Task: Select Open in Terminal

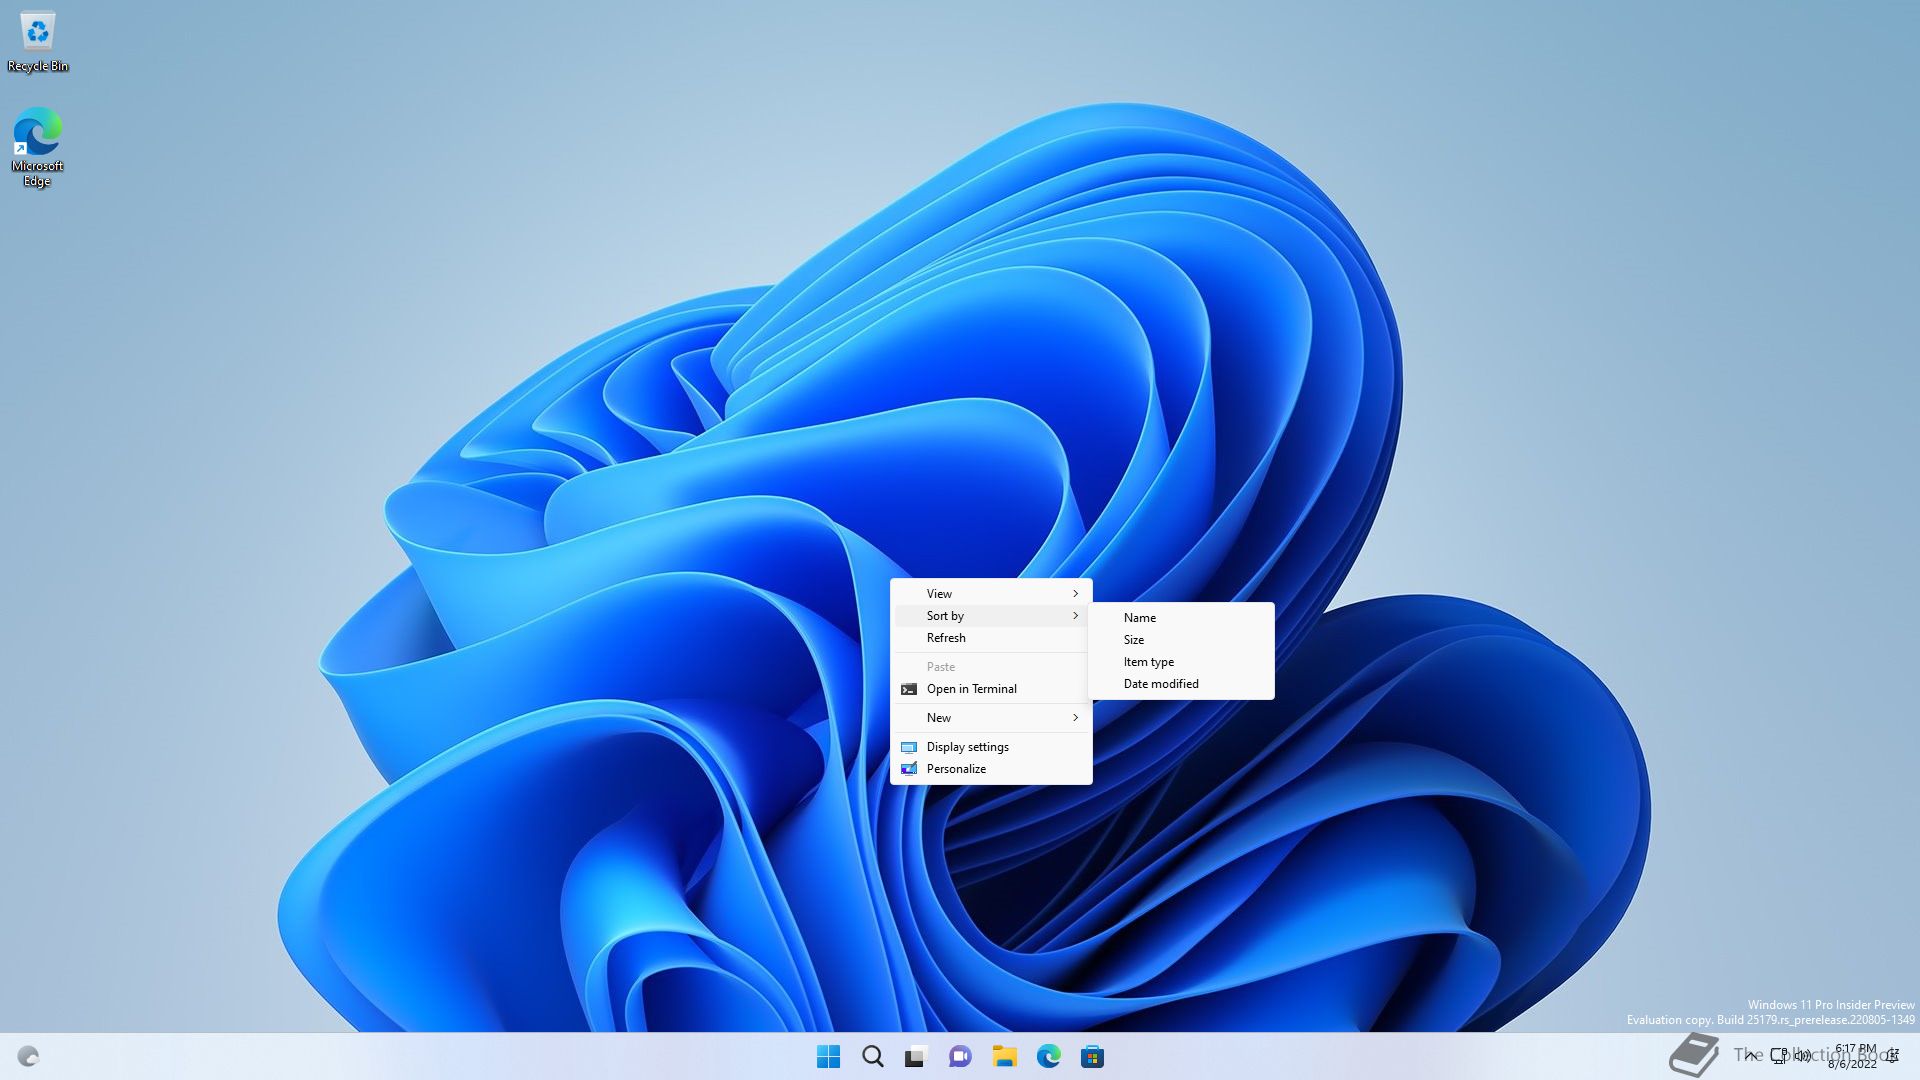Action: click(x=971, y=688)
